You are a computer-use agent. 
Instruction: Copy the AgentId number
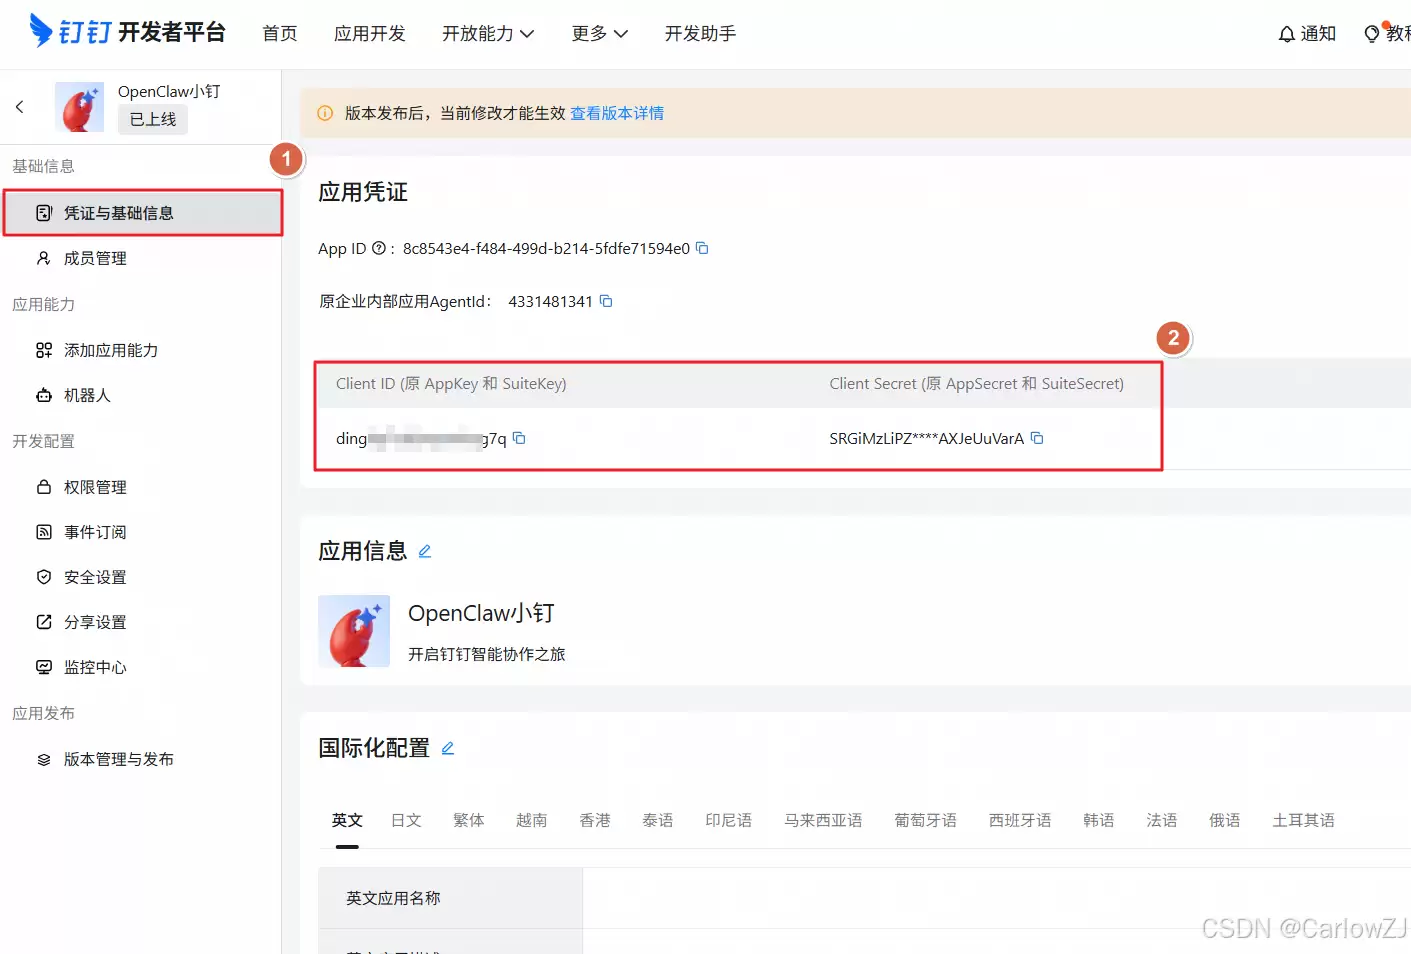tap(606, 301)
